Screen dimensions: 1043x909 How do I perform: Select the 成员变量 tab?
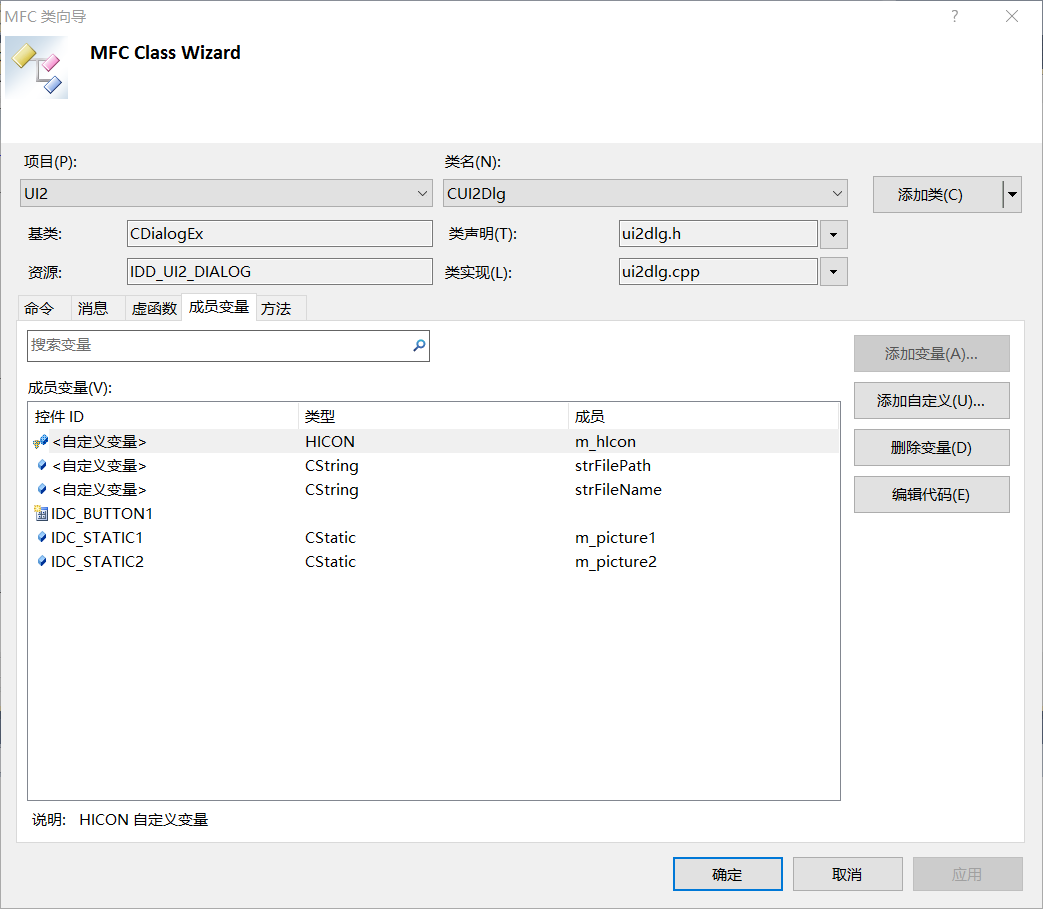(x=219, y=307)
